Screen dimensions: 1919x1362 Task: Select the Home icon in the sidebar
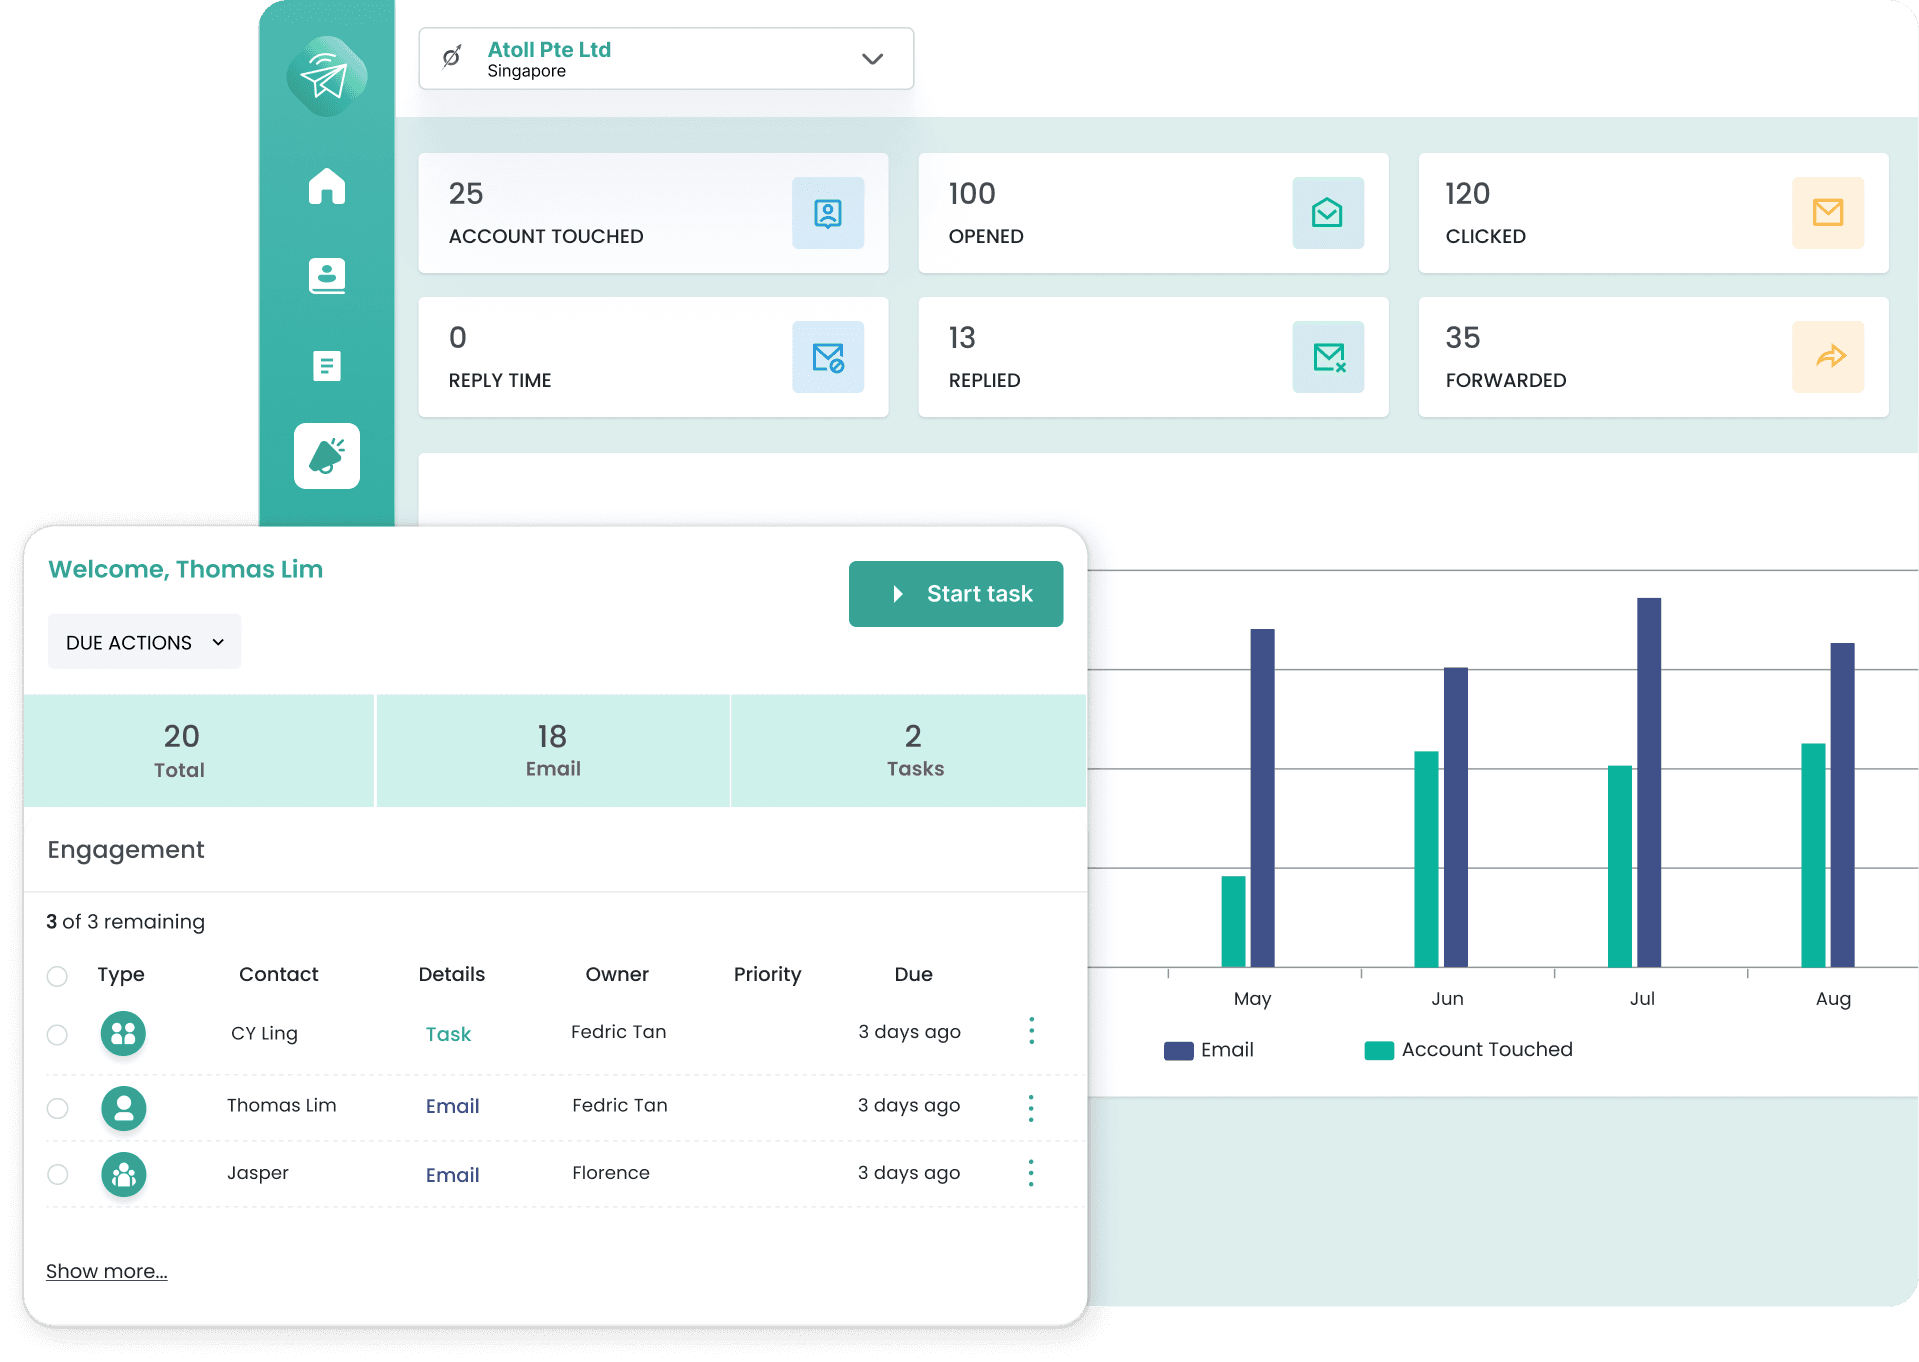[x=326, y=187]
